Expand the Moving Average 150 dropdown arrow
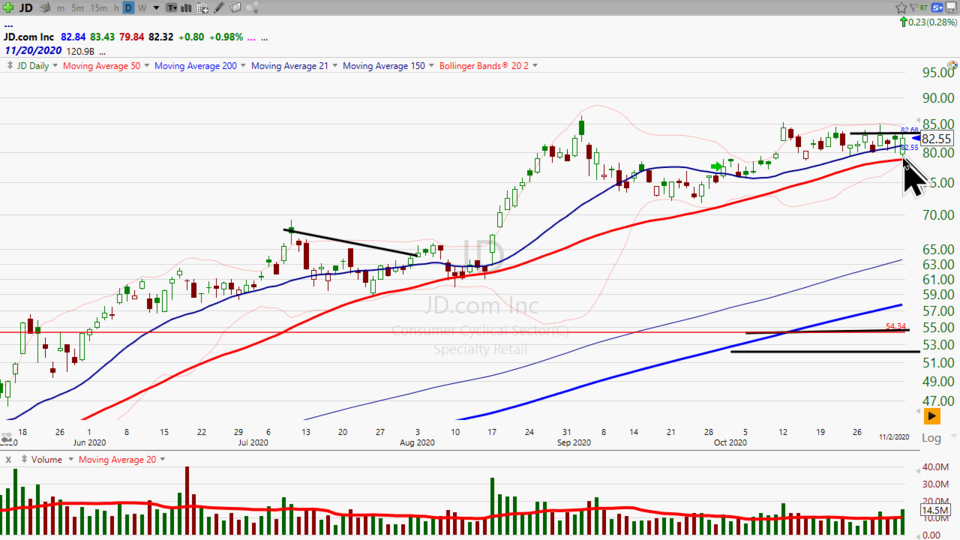The height and width of the screenshot is (540, 960). (x=432, y=66)
